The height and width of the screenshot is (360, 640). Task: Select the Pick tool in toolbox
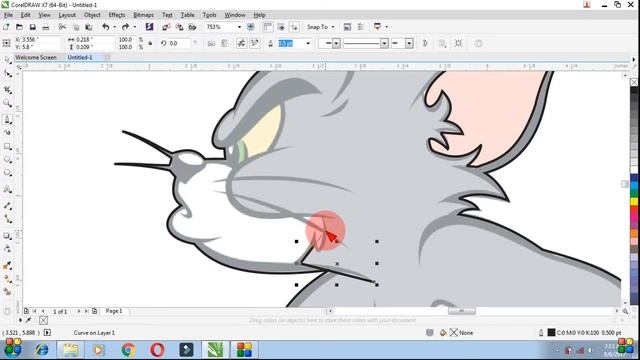pyautogui.click(x=7, y=60)
